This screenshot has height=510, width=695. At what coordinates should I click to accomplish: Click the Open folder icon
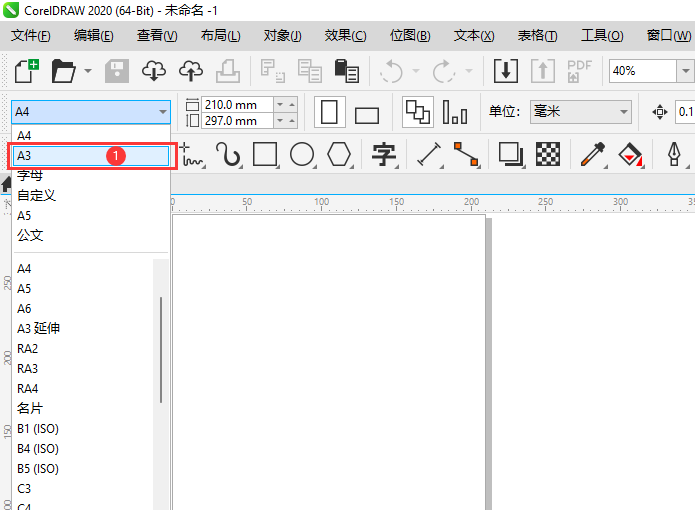(x=63, y=71)
